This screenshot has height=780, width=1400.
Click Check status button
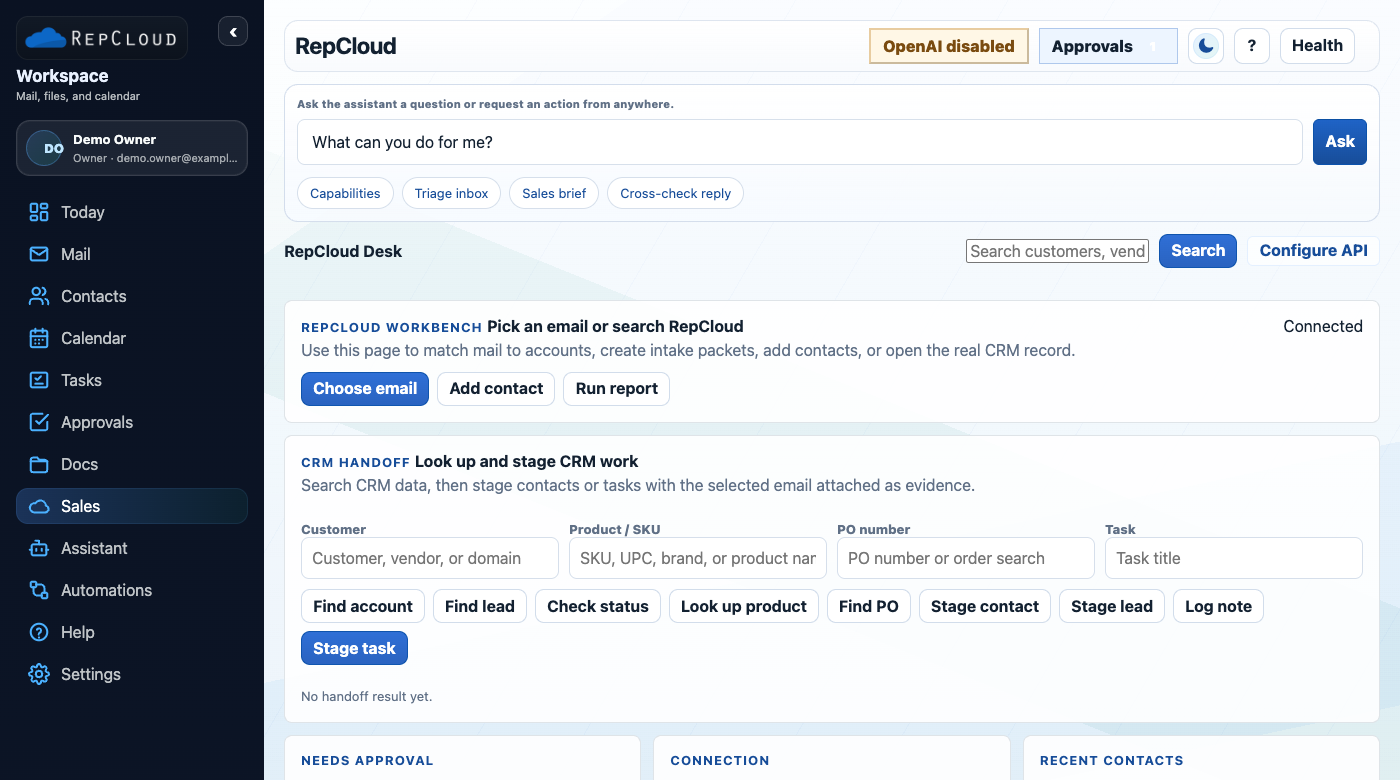click(598, 606)
